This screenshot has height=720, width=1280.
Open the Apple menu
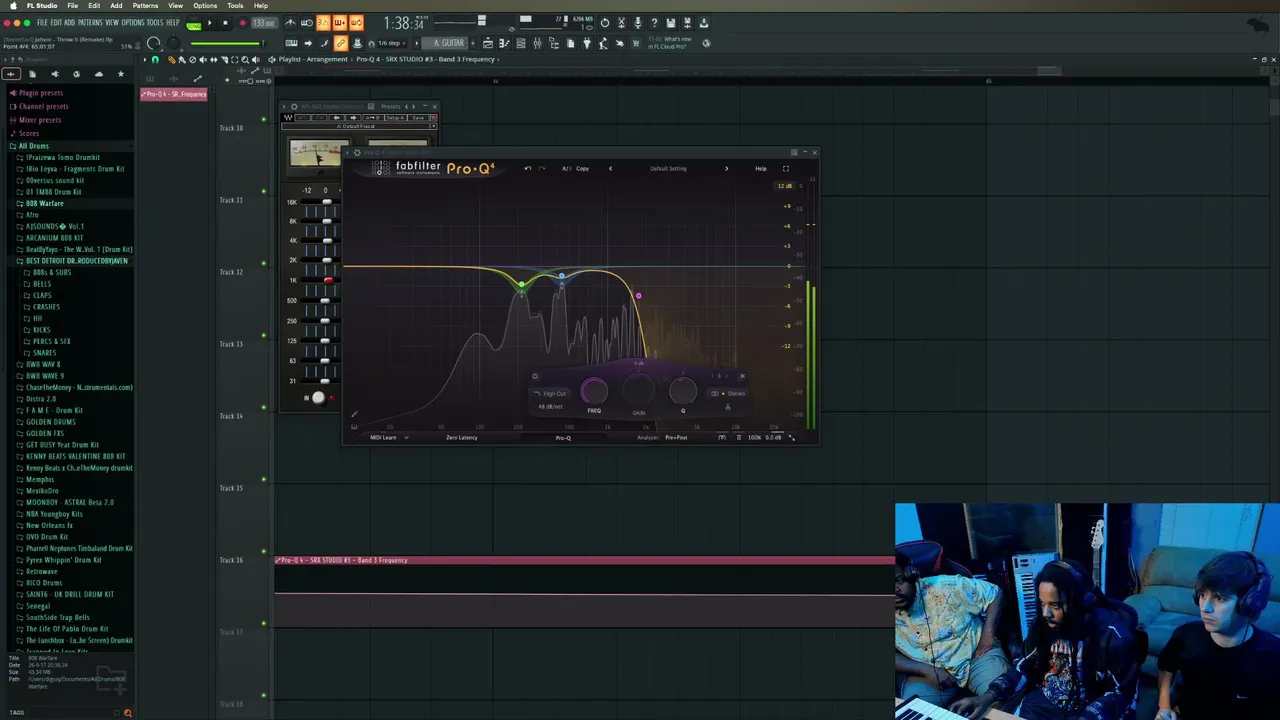pos(13,6)
